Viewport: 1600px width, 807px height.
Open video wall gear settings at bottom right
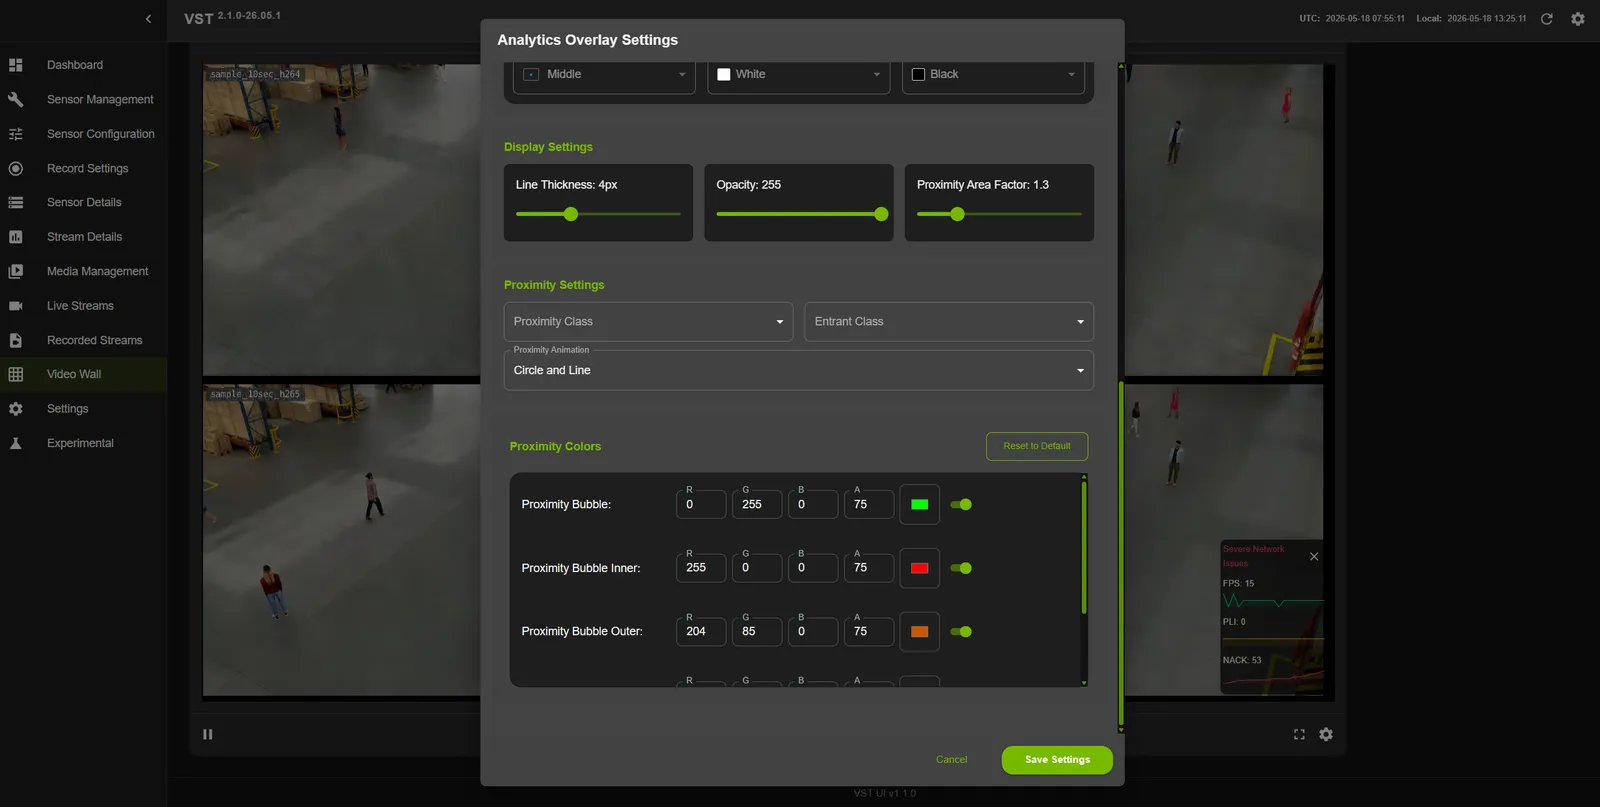[x=1326, y=734]
